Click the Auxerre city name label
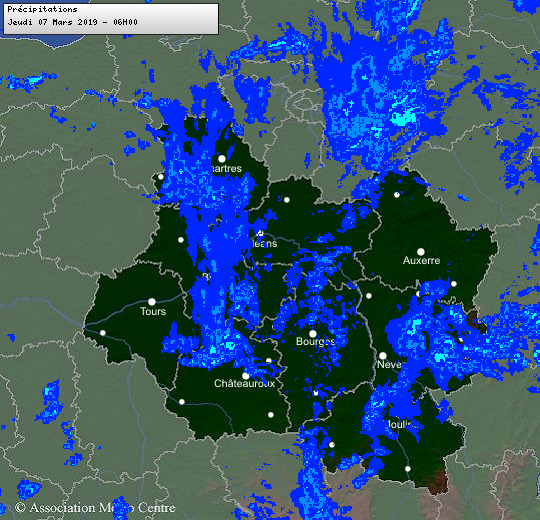The image size is (540, 520). click(x=422, y=260)
